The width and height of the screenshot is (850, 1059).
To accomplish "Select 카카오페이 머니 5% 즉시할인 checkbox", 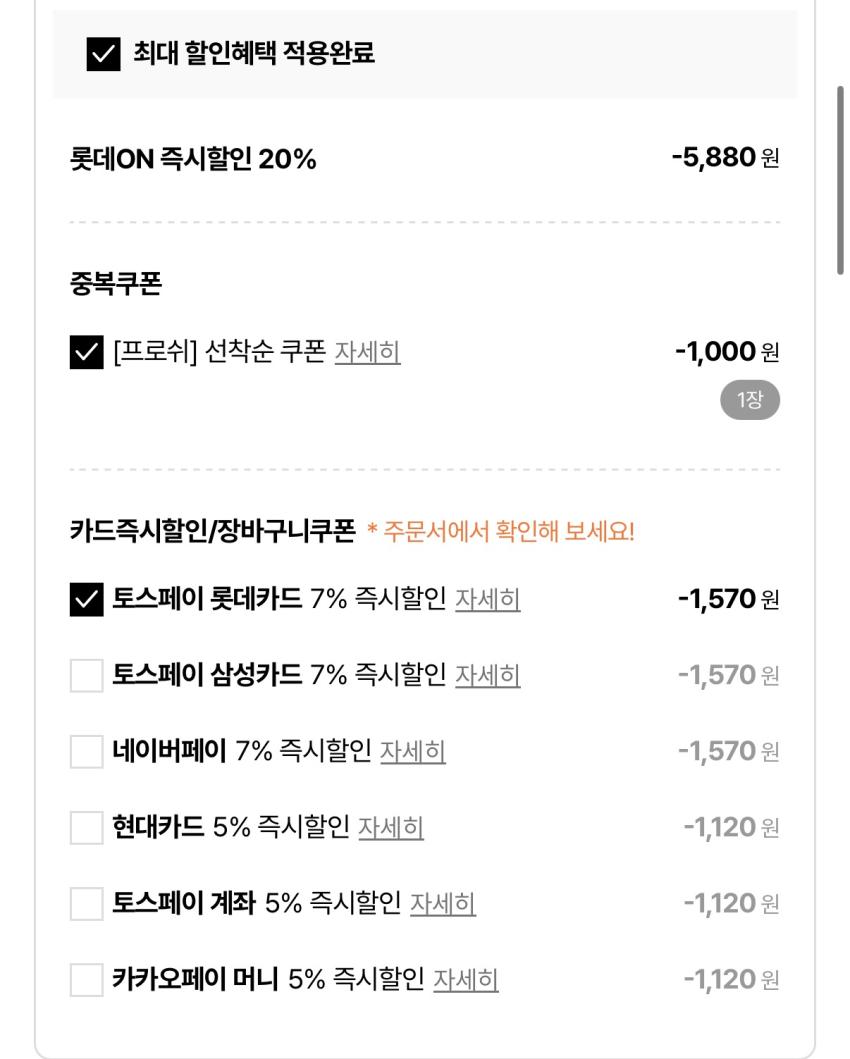I will pyautogui.click(x=86, y=980).
